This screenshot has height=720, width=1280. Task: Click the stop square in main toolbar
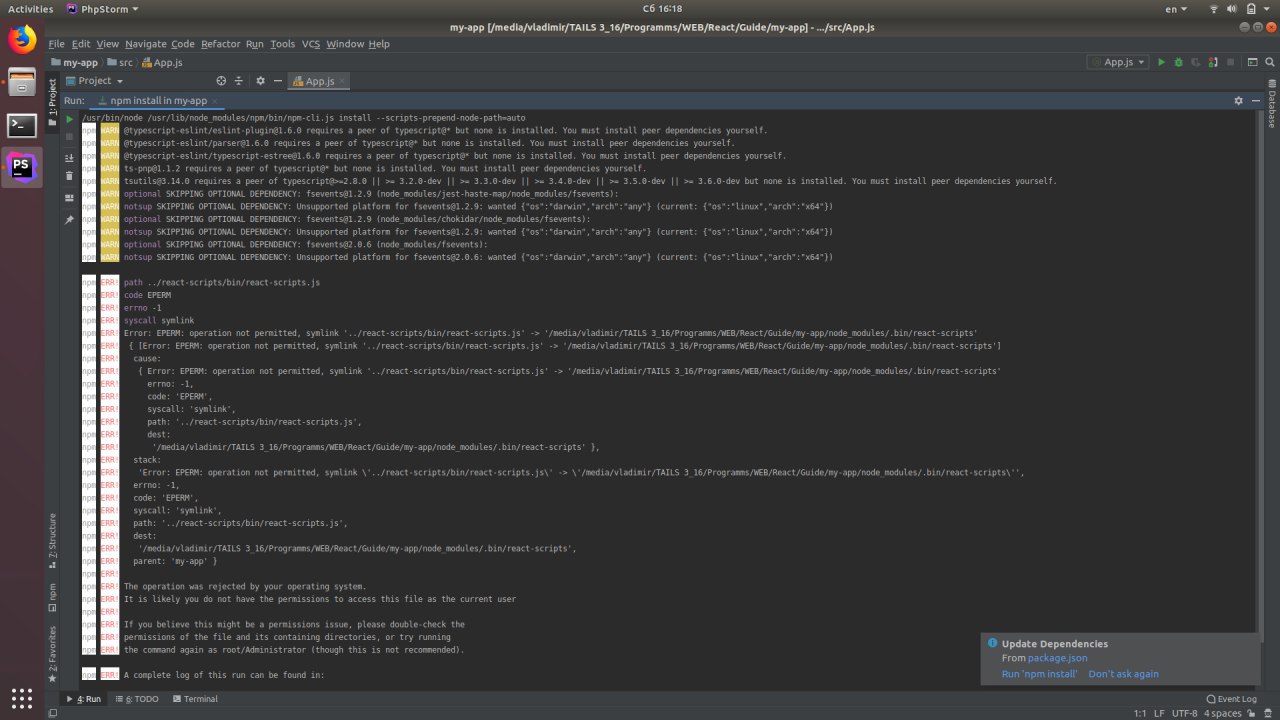(x=1230, y=62)
